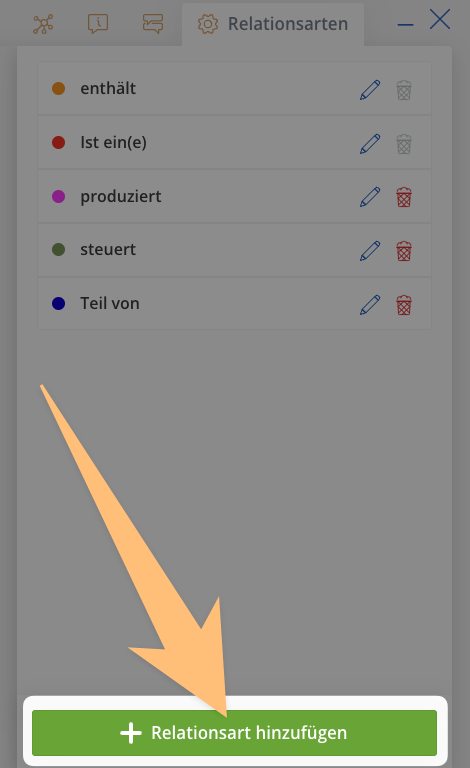Click the gear icon beside Relationsarten
Image resolution: width=470 pixels, height=768 pixels.
(208, 24)
